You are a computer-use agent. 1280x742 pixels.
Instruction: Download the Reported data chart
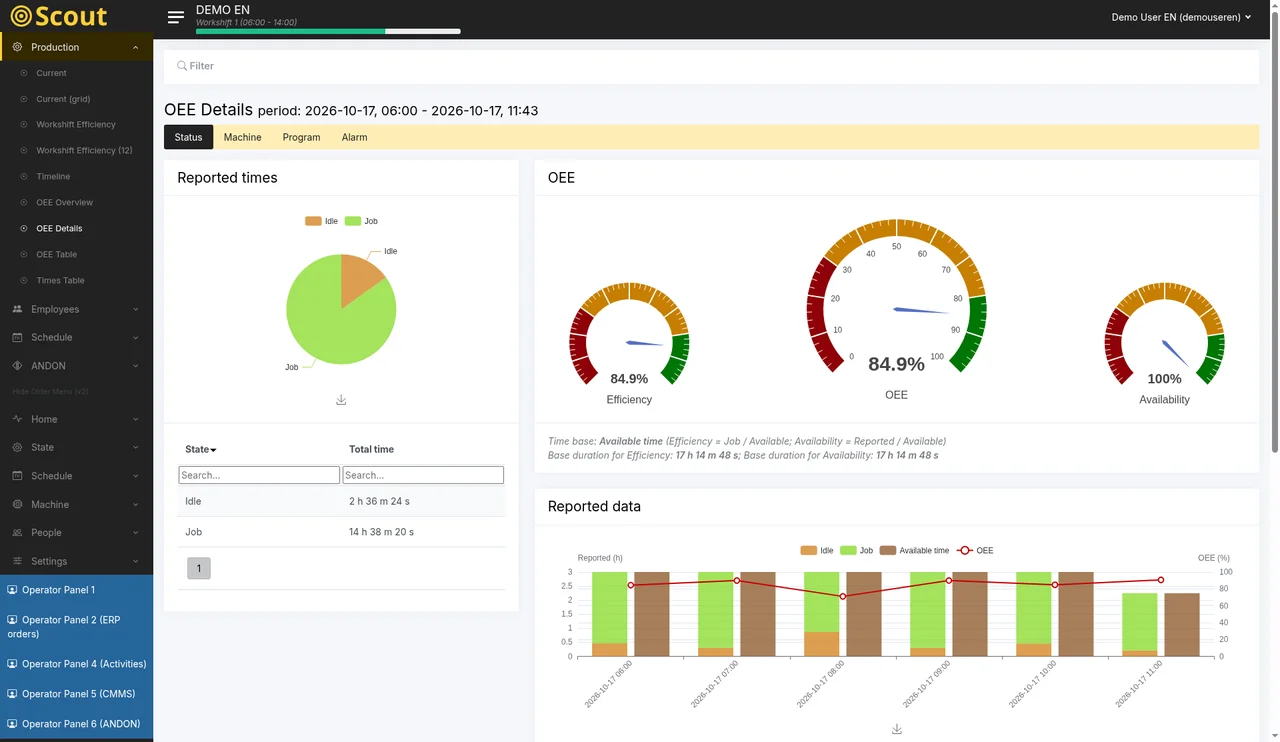(x=897, y=730)
